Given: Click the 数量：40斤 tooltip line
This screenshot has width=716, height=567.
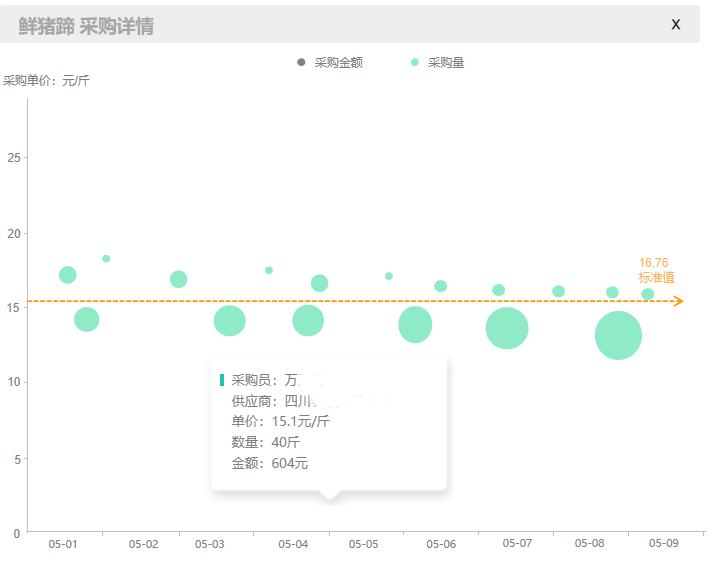Looking at the screenshot, I should (x=265, y=442).
